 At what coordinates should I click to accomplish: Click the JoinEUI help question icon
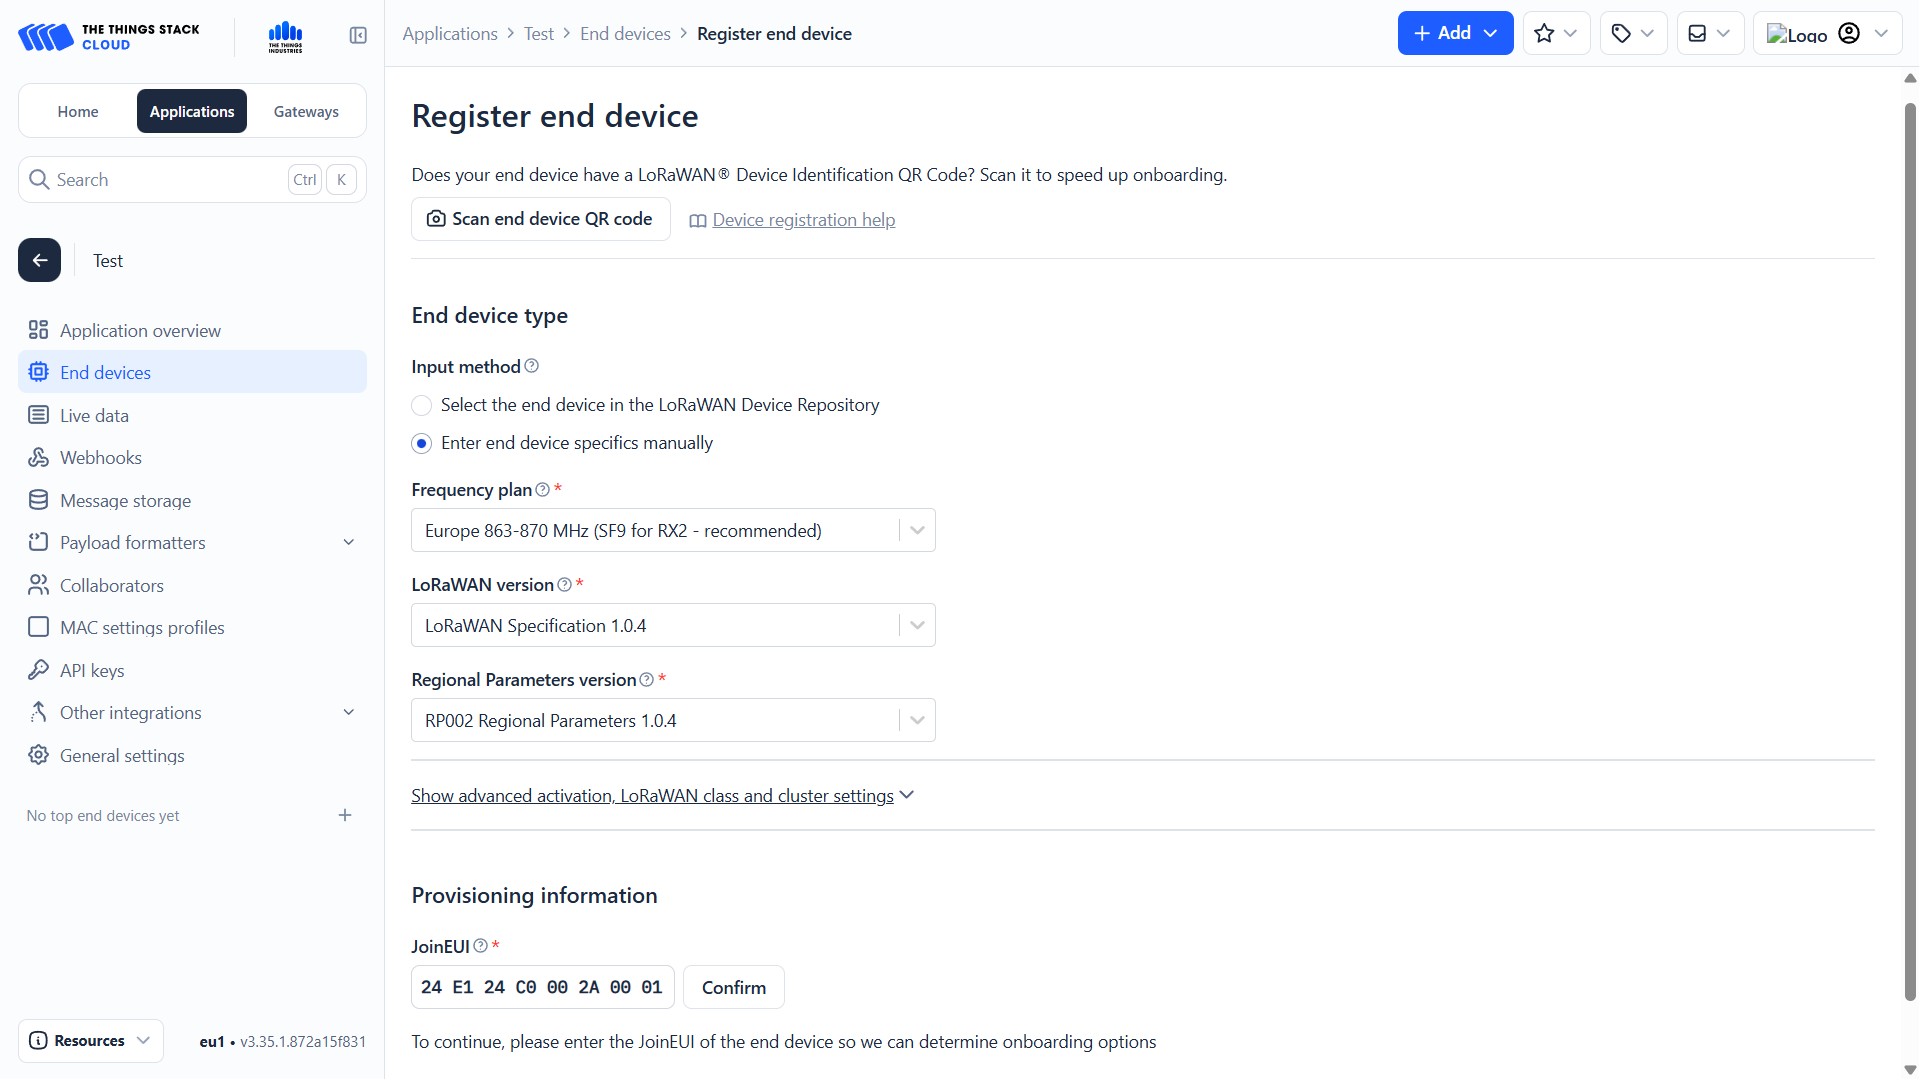pyautogui.click(x=481, y=946)
